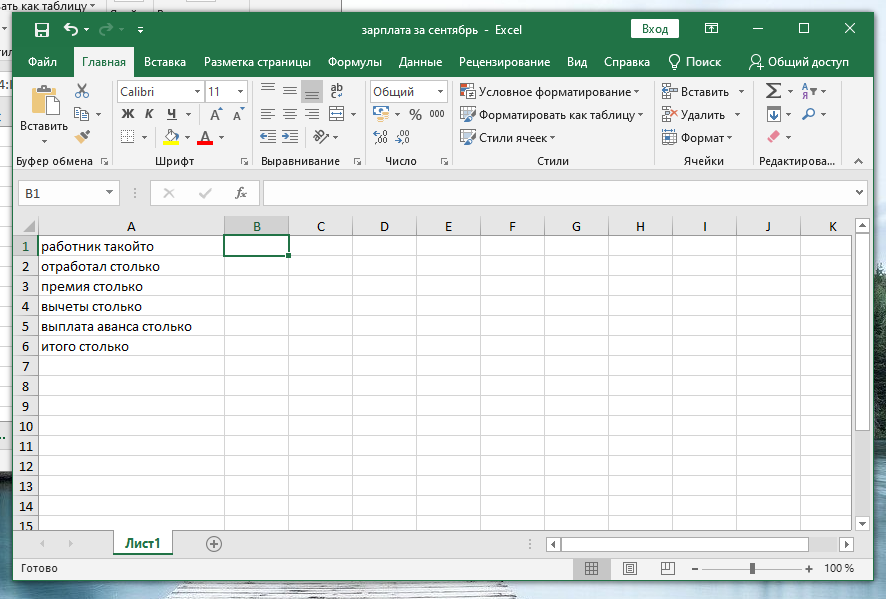Open the Name Box dropdown arrow

click(x=110, y=193)
